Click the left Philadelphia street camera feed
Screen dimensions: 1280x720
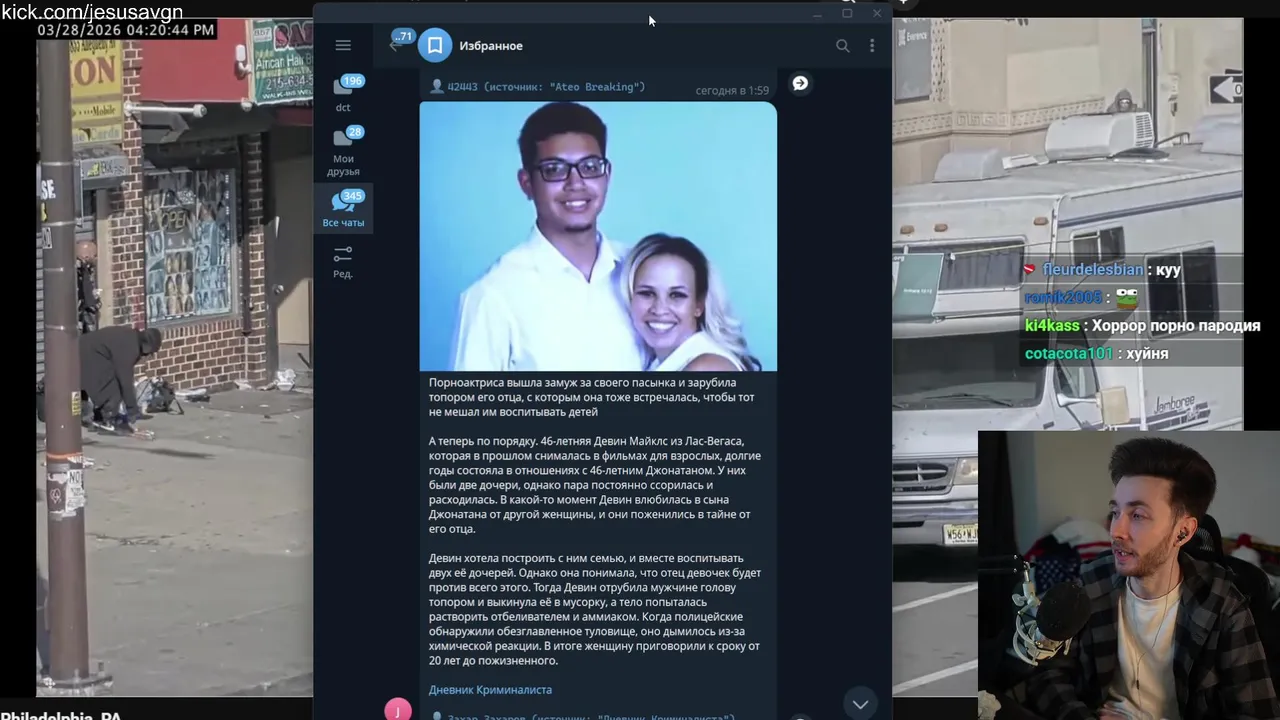click(175, 358)
